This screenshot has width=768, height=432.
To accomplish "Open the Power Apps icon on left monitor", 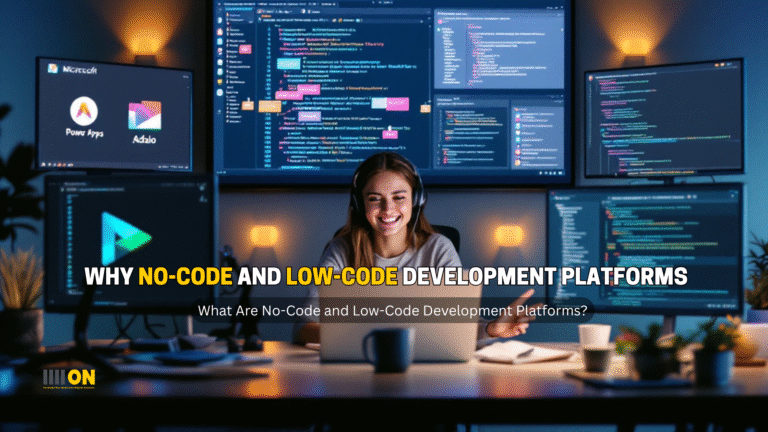I will click(83, 111).
